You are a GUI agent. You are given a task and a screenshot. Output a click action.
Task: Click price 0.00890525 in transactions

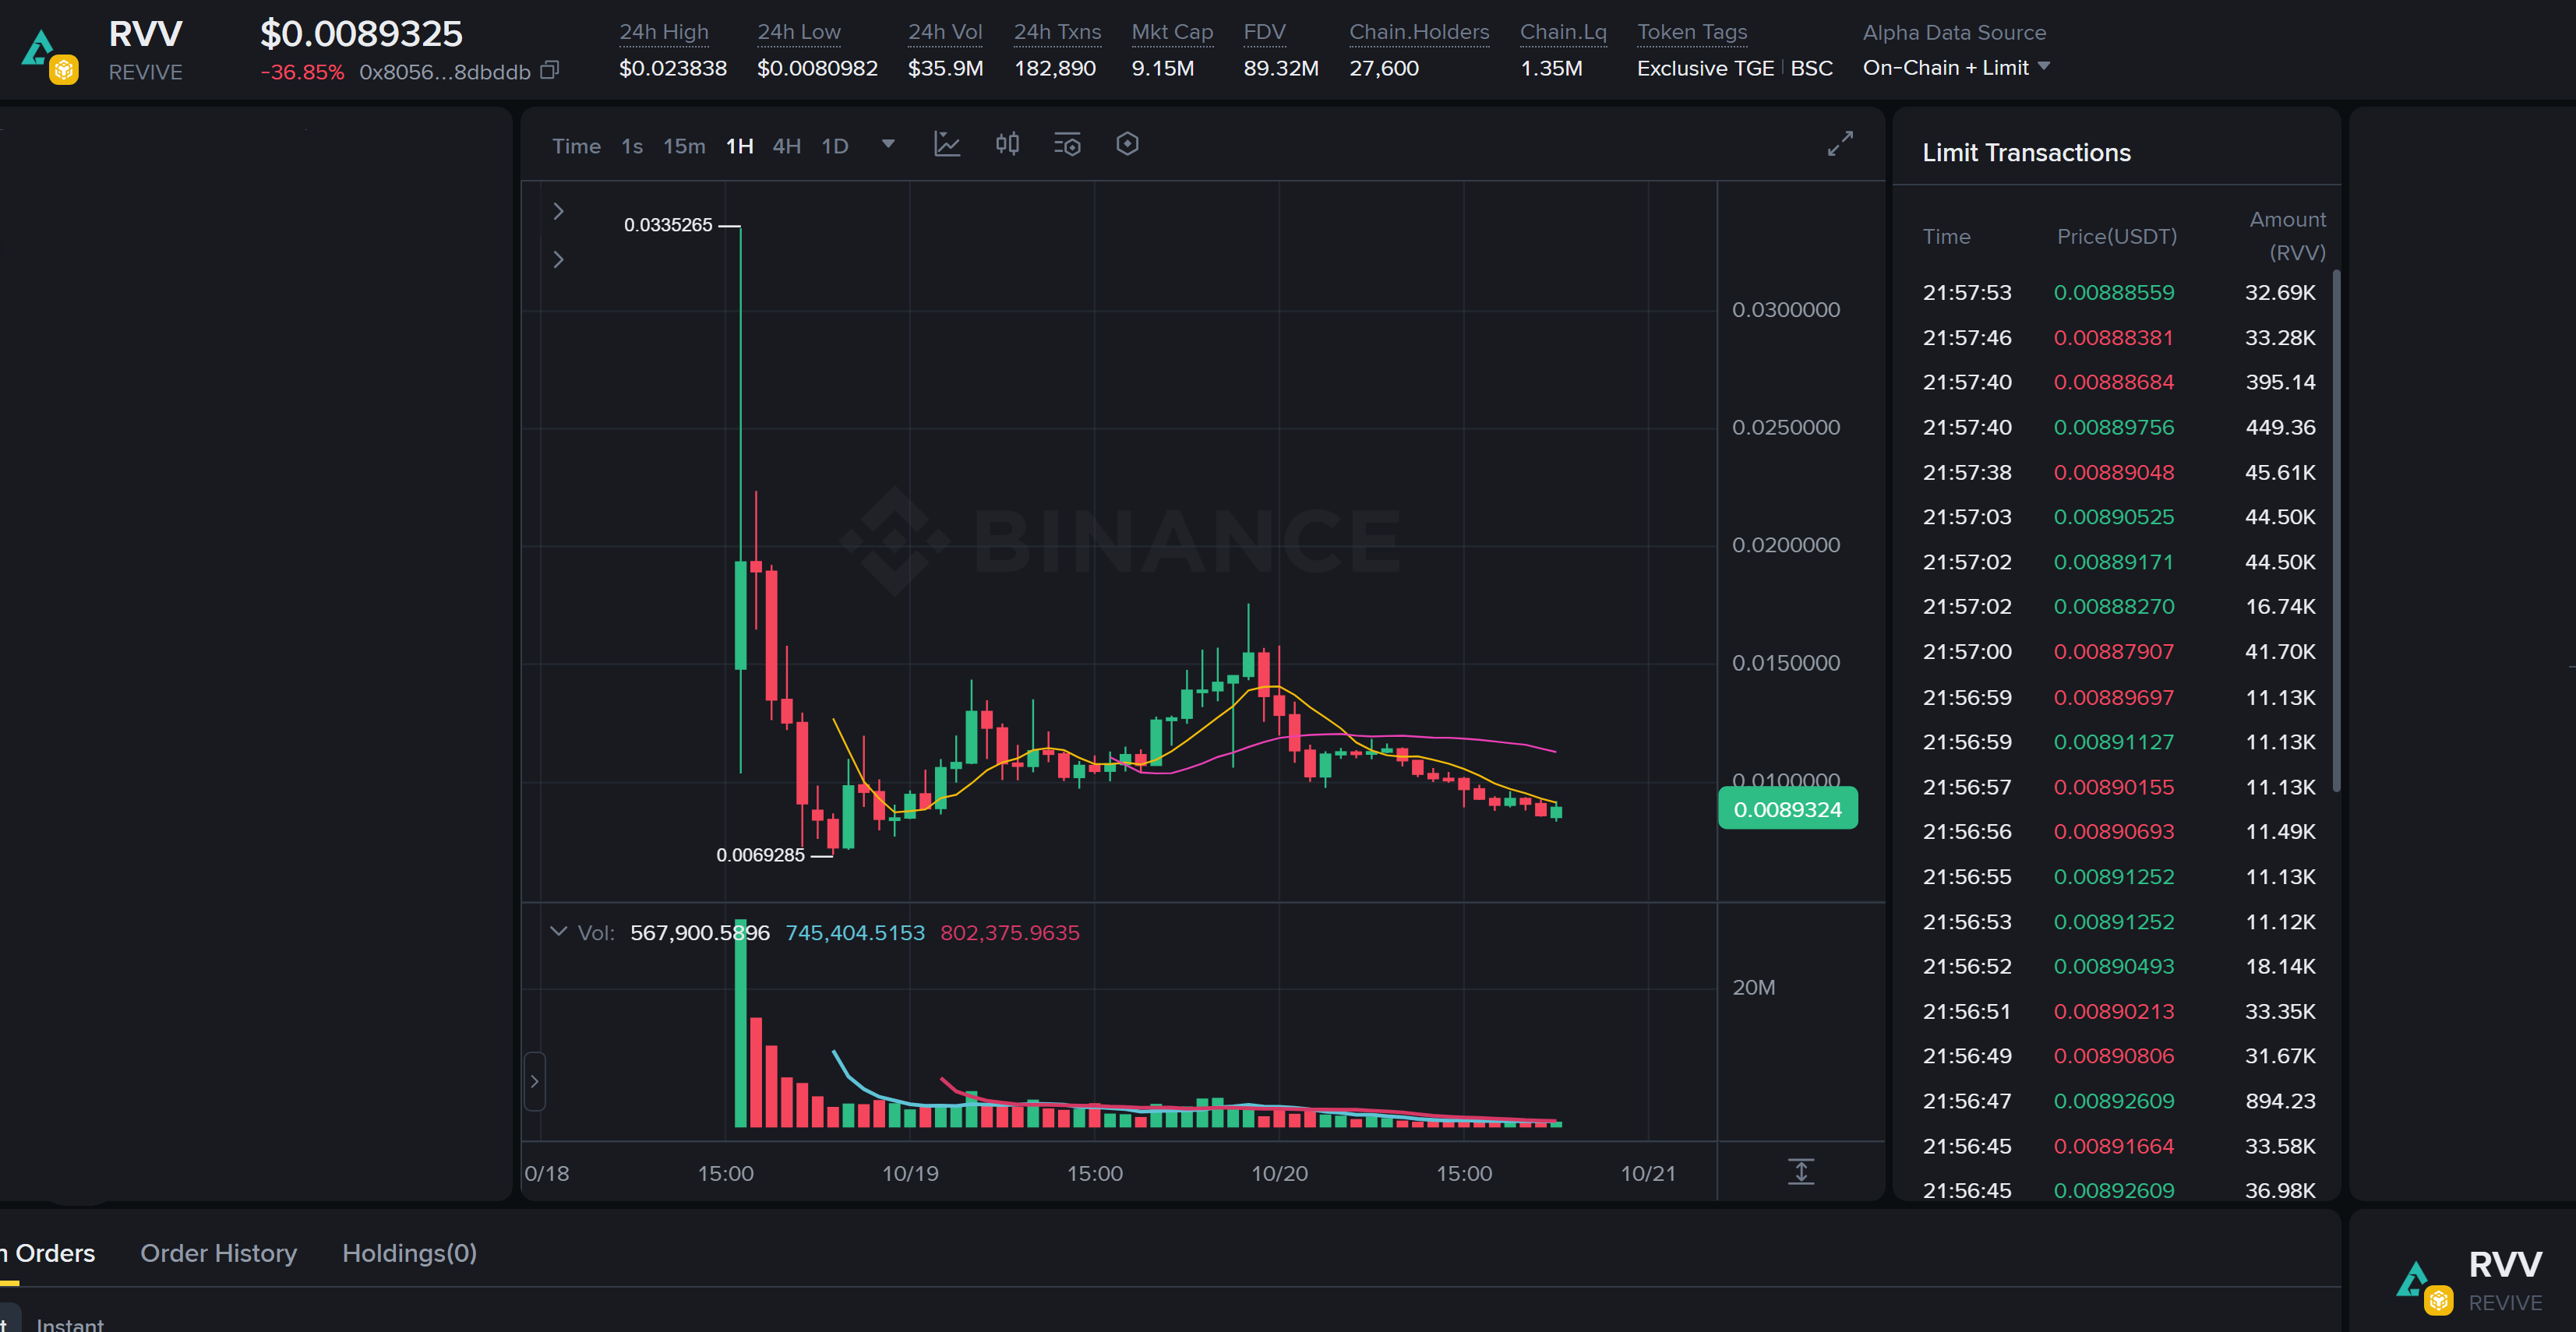[x=2113, y=517]
